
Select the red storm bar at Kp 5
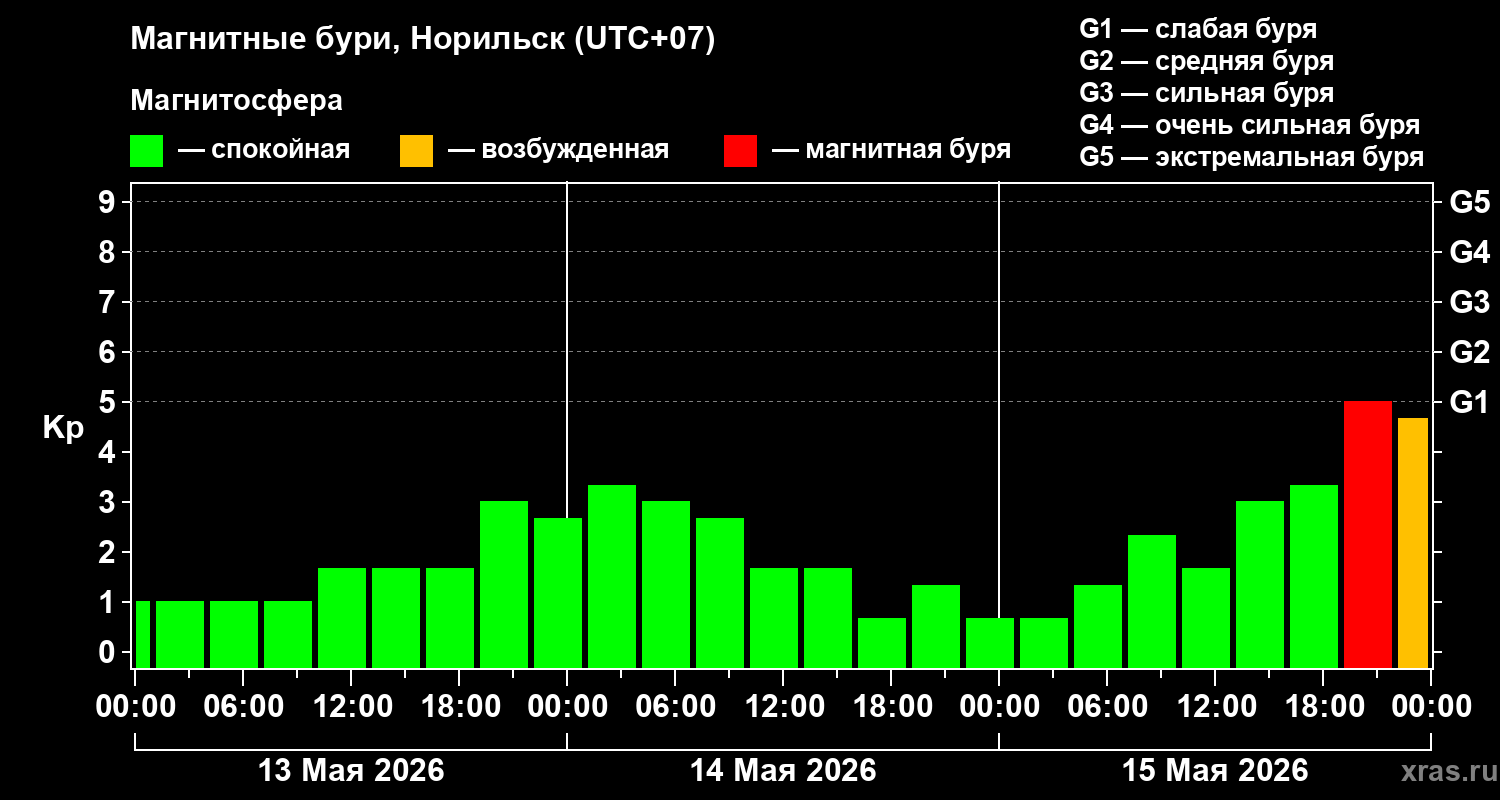(1368, 534)
